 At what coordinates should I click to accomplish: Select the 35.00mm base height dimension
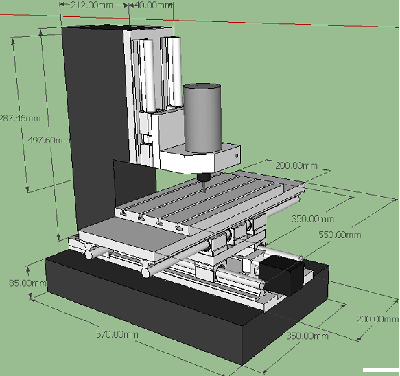coord(27,283)
